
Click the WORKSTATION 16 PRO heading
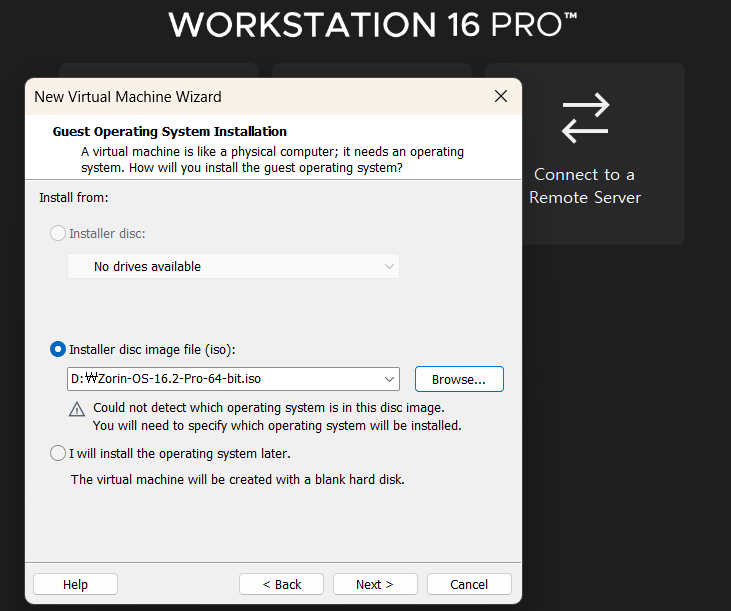coord(373,24)
